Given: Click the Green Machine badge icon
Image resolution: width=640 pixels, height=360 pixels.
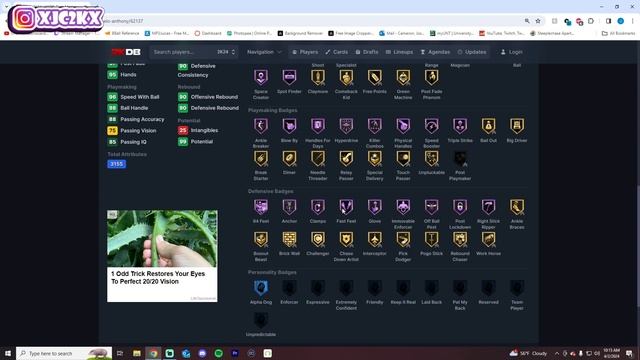Looking at the screenshot, I should [403, 77].
